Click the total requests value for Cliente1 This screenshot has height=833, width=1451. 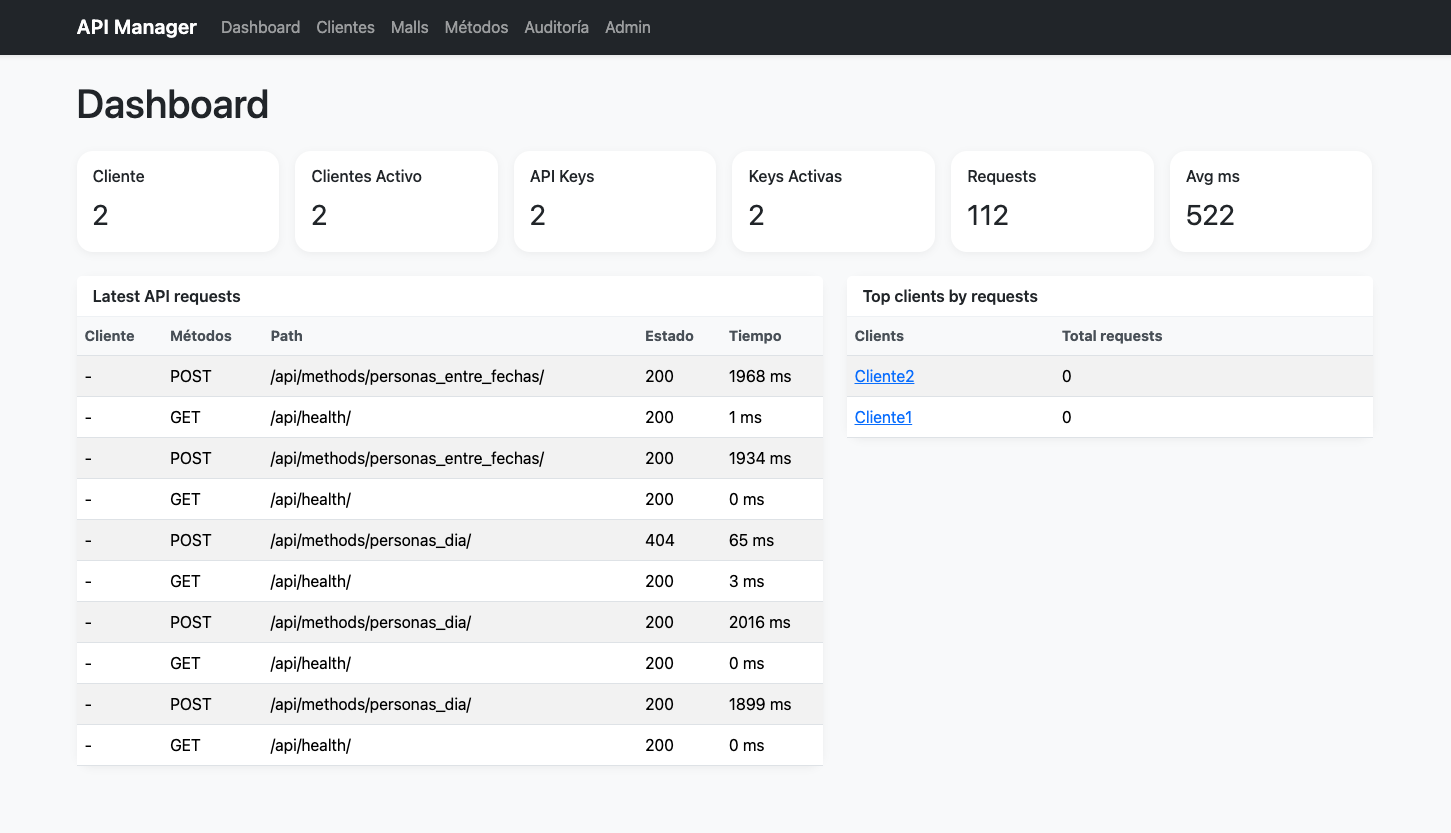1067,417
